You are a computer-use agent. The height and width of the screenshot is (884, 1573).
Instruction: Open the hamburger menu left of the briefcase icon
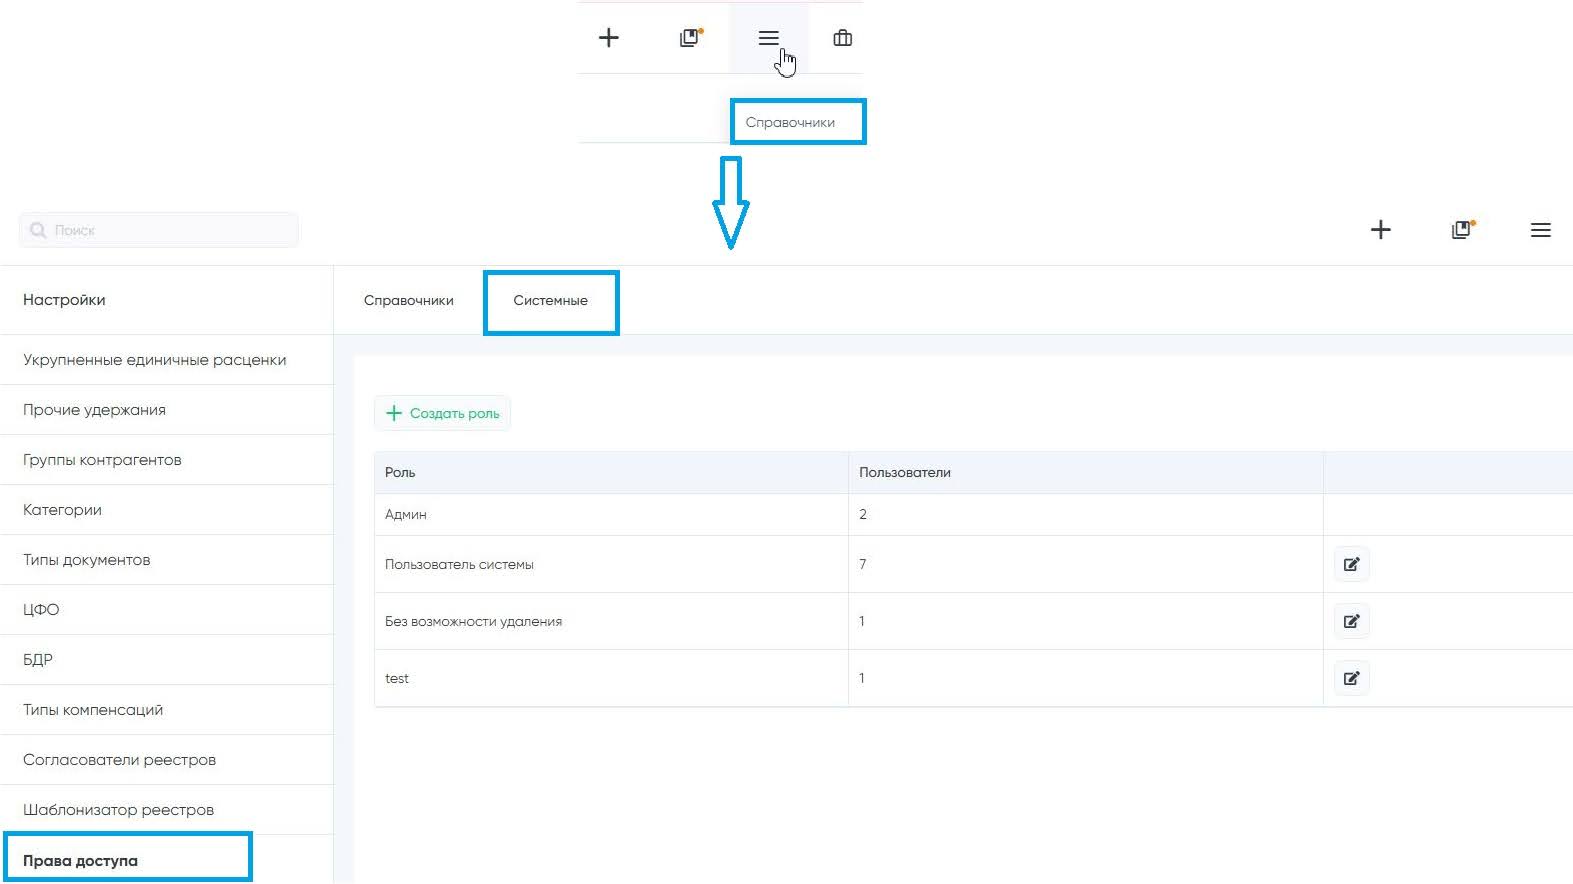pyautogui.click(x=768, y=38)
